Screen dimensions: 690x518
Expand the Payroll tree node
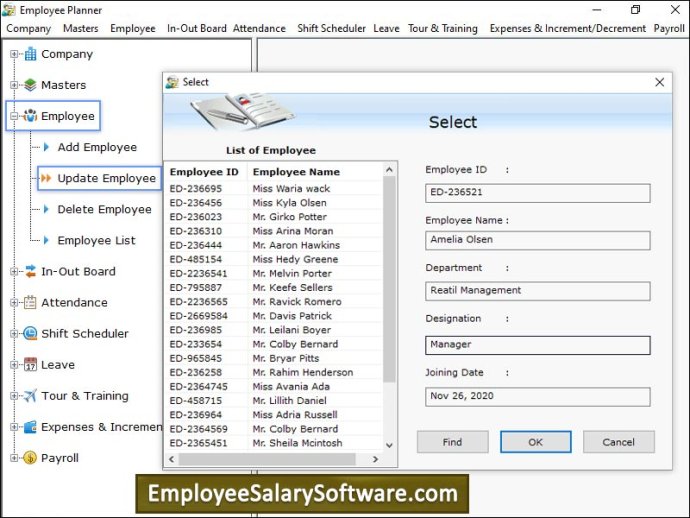(x=14, y=458)
